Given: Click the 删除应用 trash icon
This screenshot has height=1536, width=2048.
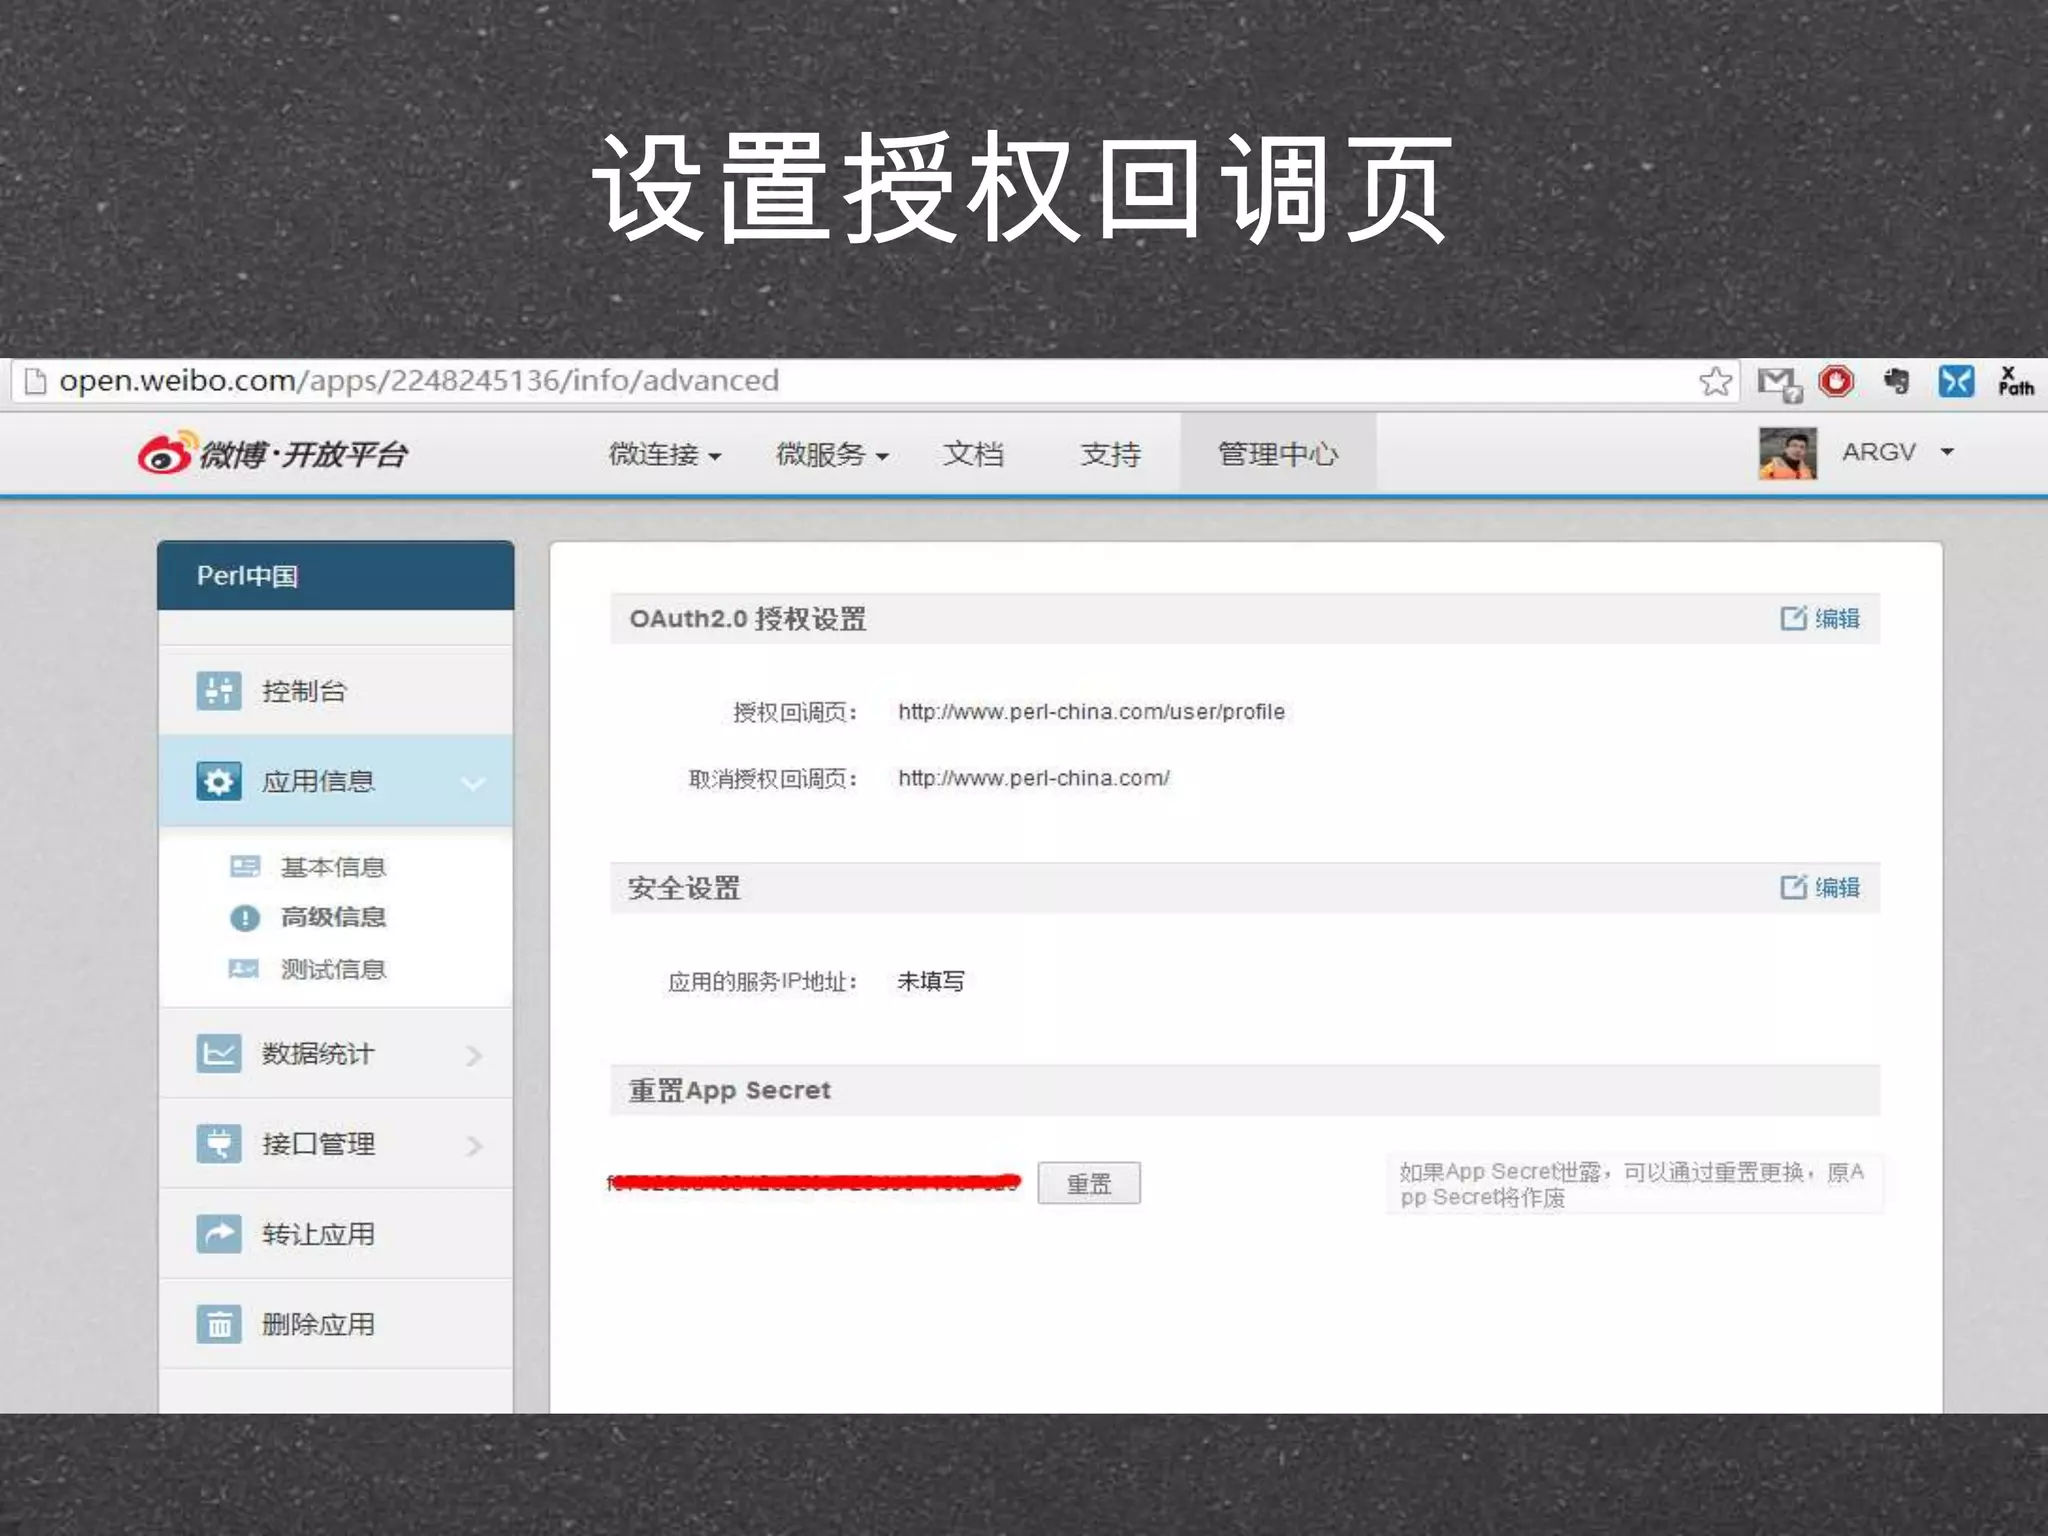Looking at the screenshot, I should 219,1324.
